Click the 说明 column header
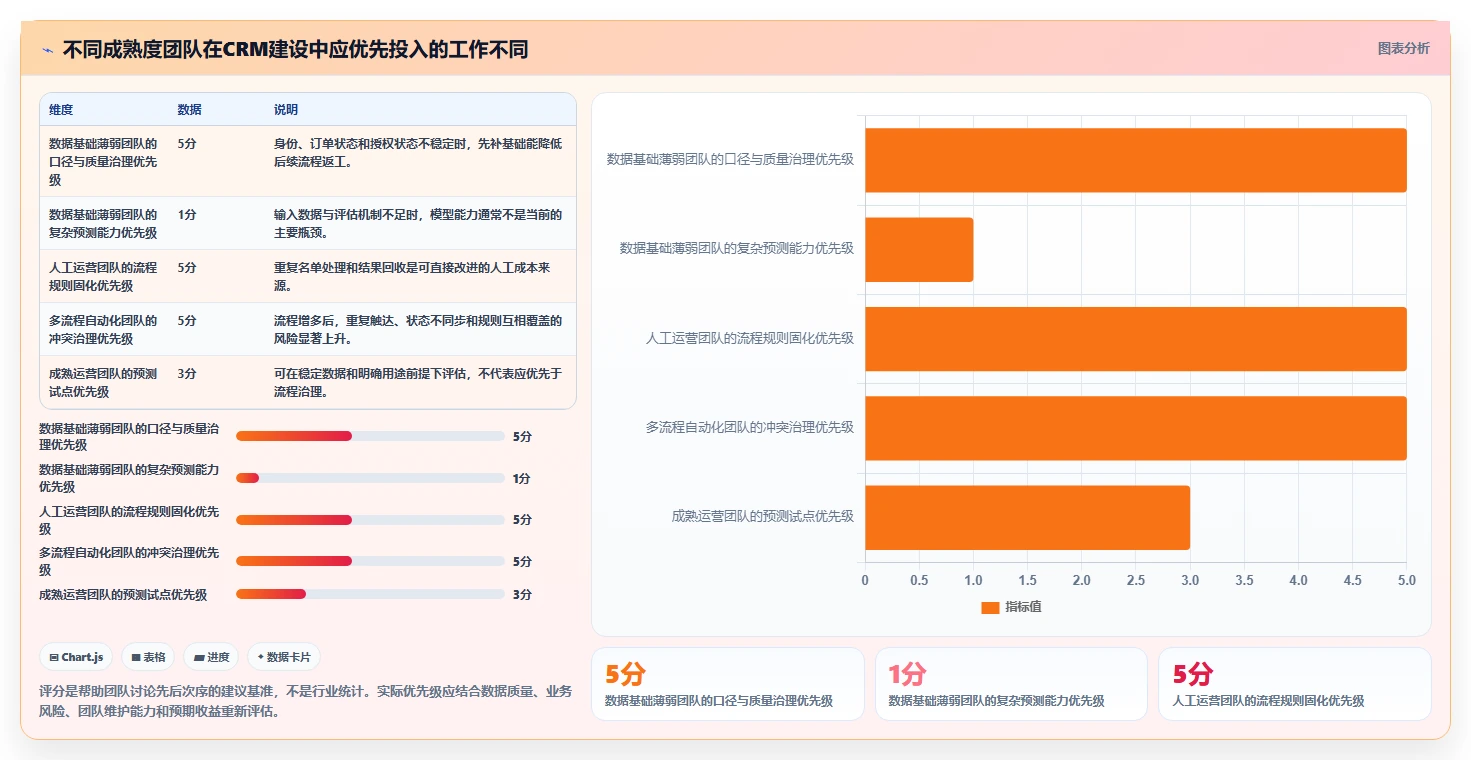This screenshot has height=760, width=1471. pyautogui.click(x=286, y=110)
